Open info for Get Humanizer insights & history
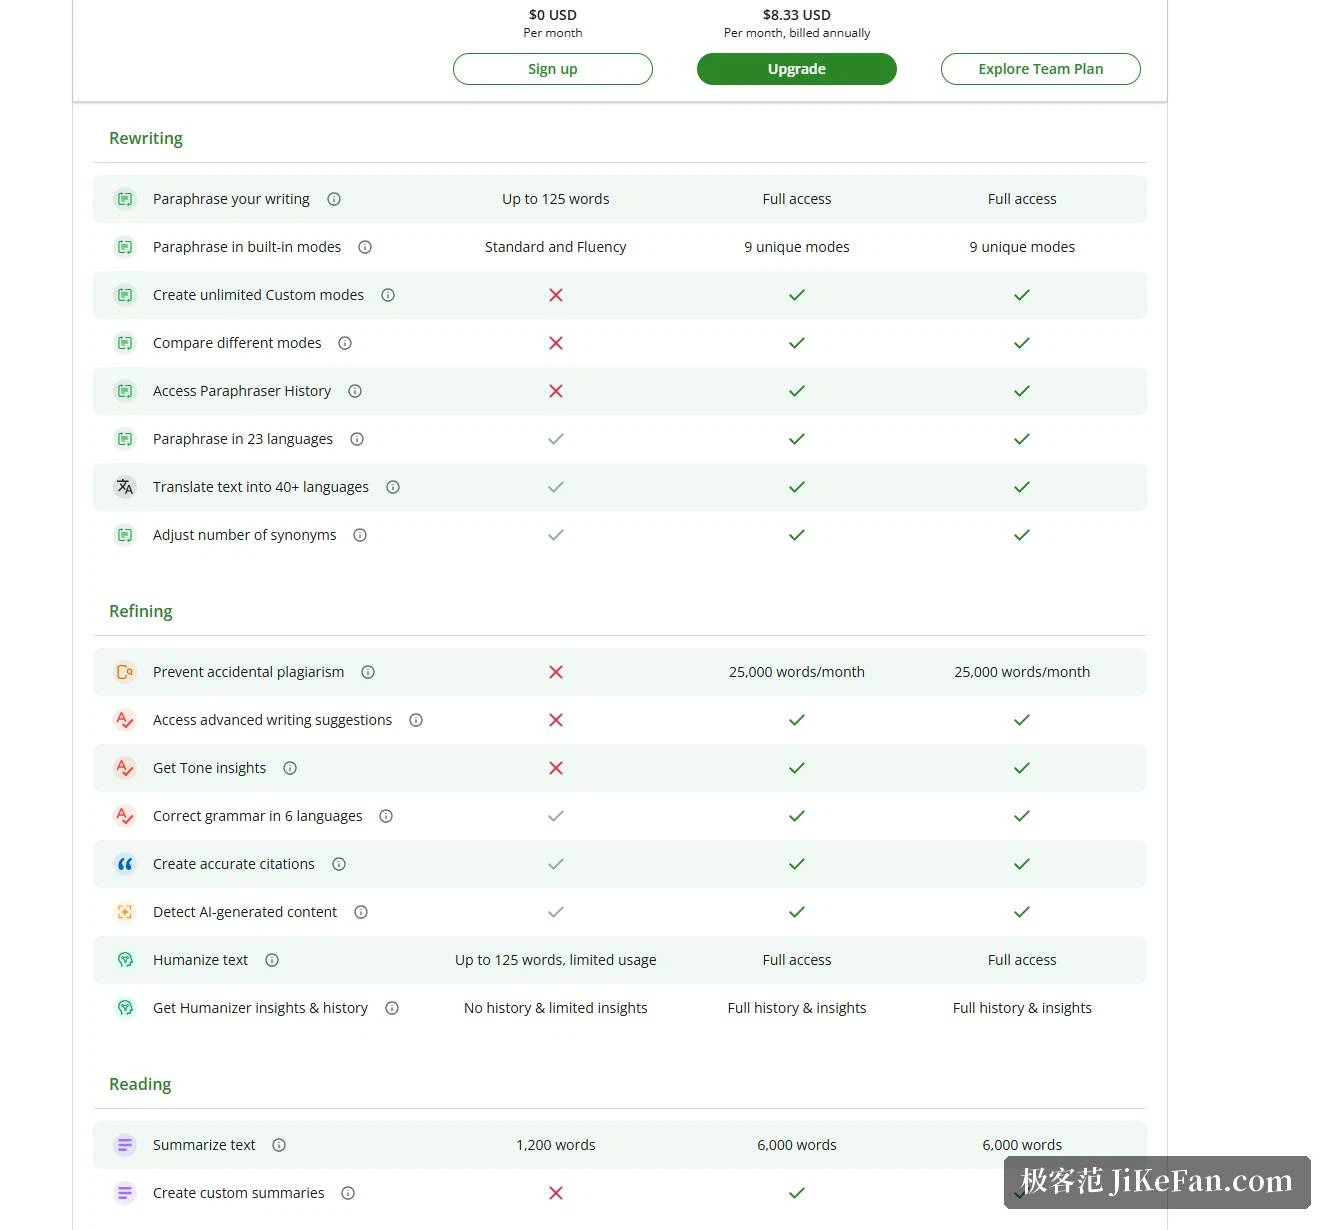This screenshot has width=1332, height=1230. (392, 1008)
